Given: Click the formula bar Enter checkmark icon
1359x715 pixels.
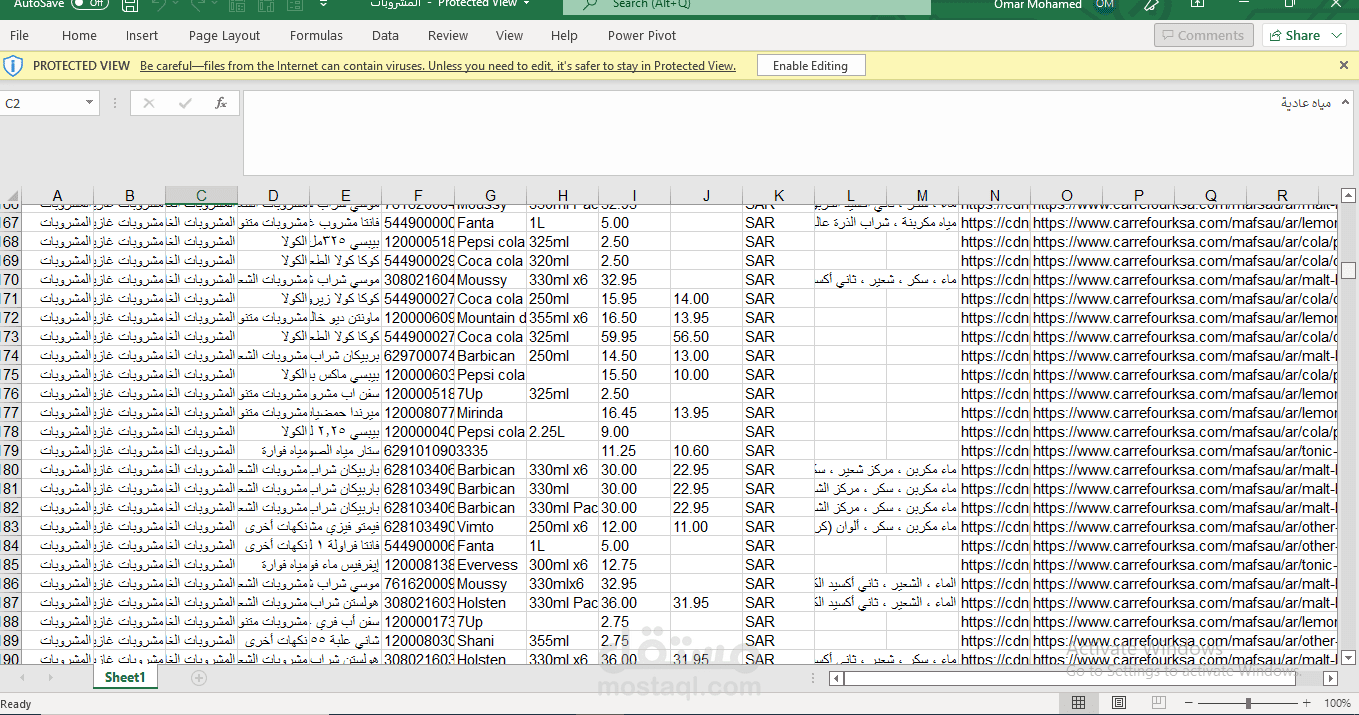Looking at the screenshot, I should click(184, 103).
